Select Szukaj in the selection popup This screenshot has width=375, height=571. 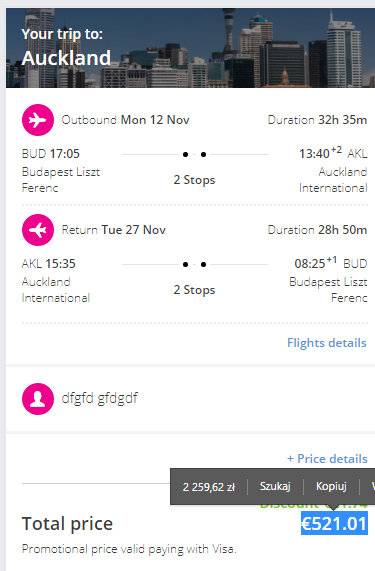click(x=275, y=487)
